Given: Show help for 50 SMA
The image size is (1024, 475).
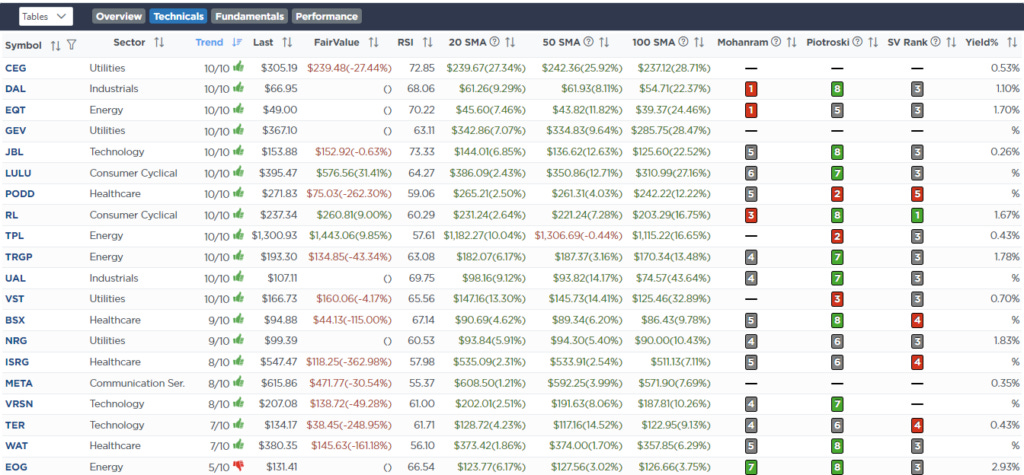Looking at the screenshot, I should 588,42.
